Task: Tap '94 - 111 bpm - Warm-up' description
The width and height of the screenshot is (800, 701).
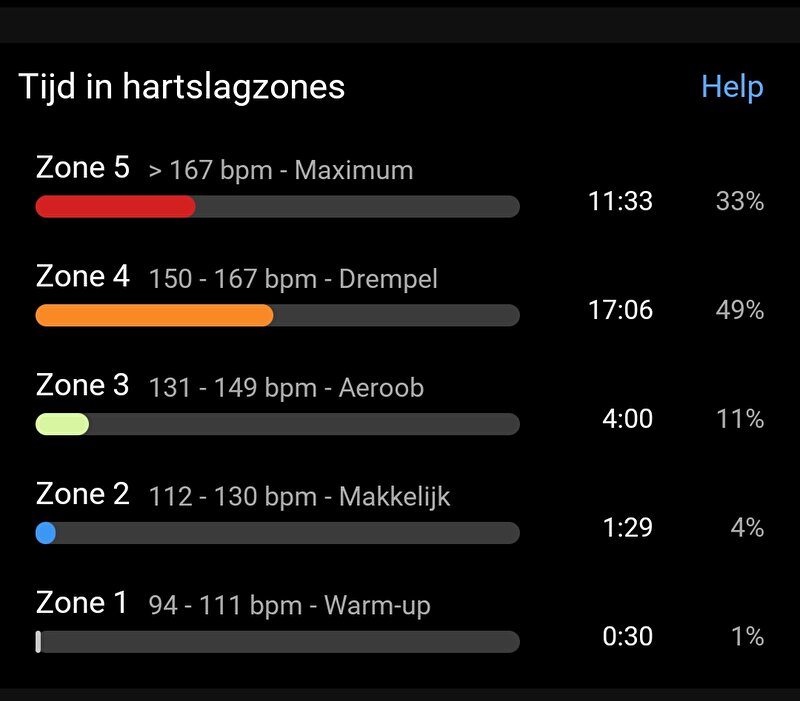Action: coord(289,606)
